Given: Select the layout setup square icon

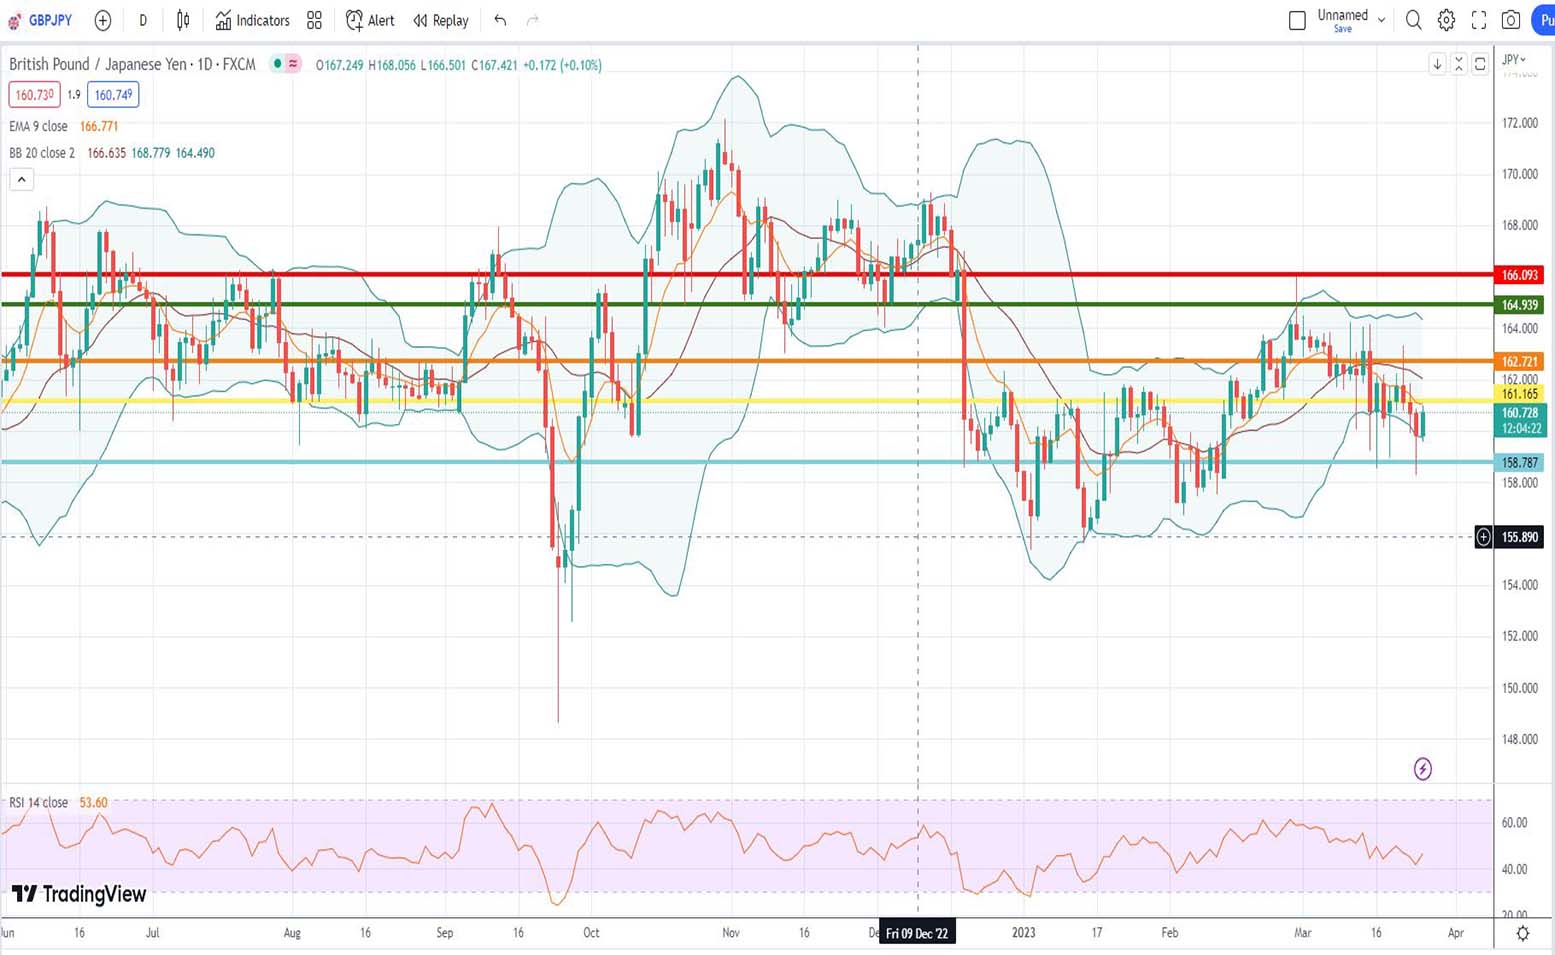Looking at the screenshot, I should [1297, 20].
